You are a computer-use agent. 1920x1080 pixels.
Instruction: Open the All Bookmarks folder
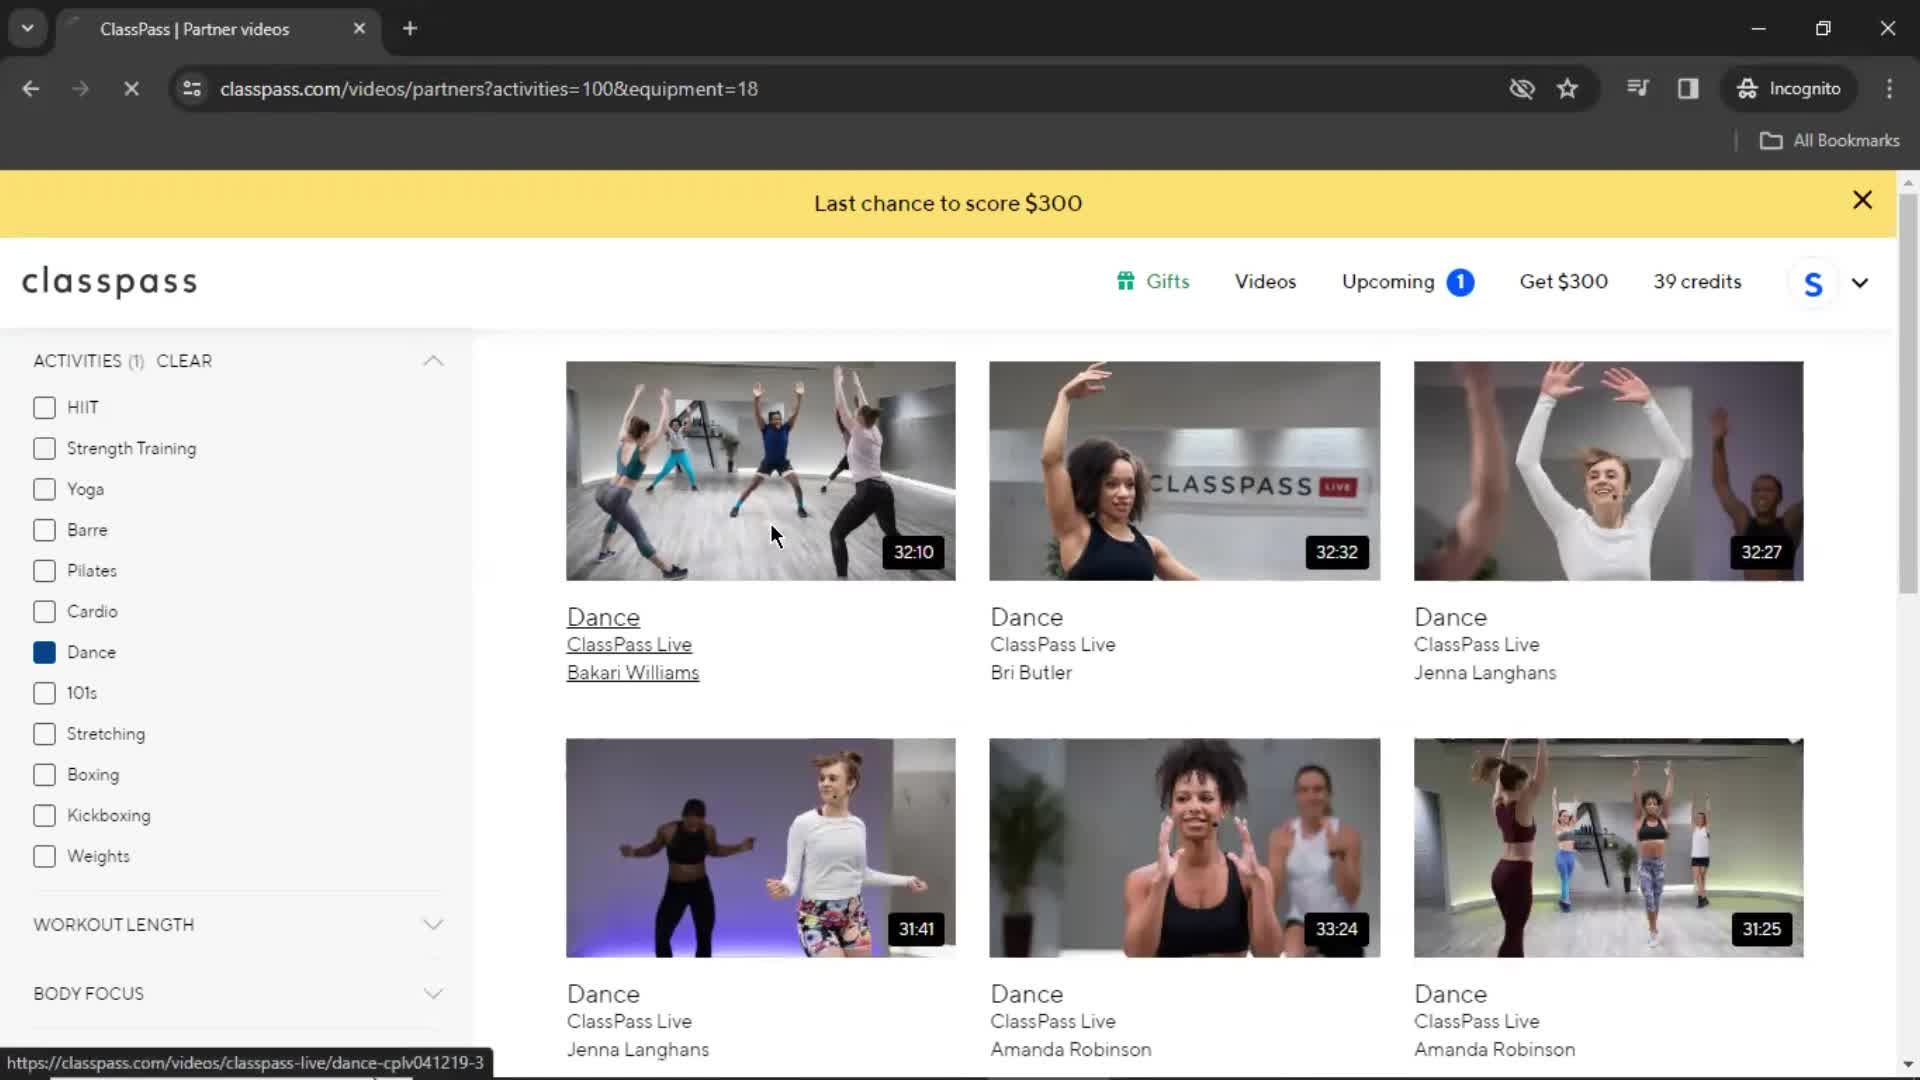(x=1829, y=141)
